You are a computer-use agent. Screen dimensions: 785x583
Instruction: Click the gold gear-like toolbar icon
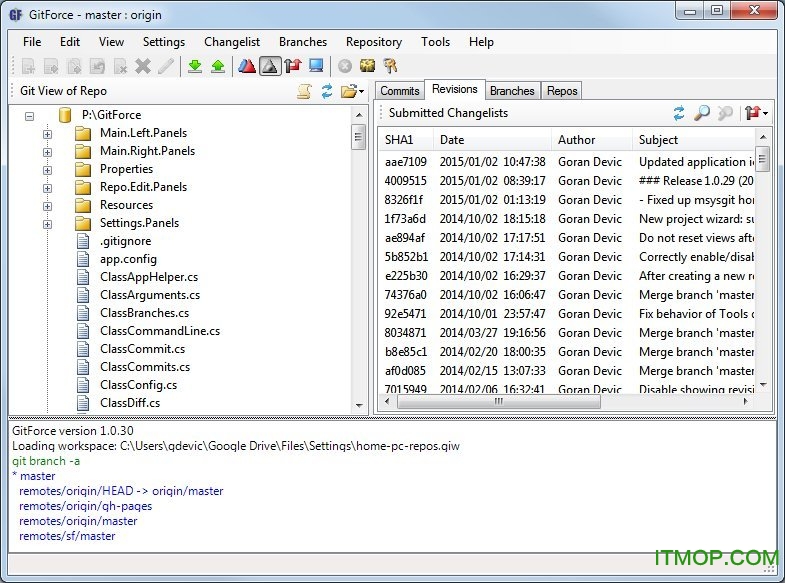pyautogui.click(x=367, y=66)
